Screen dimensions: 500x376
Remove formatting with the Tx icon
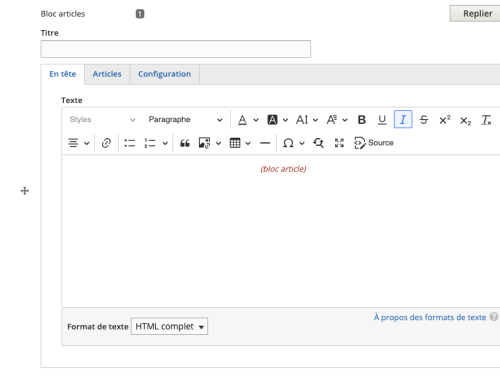[486, 120]
